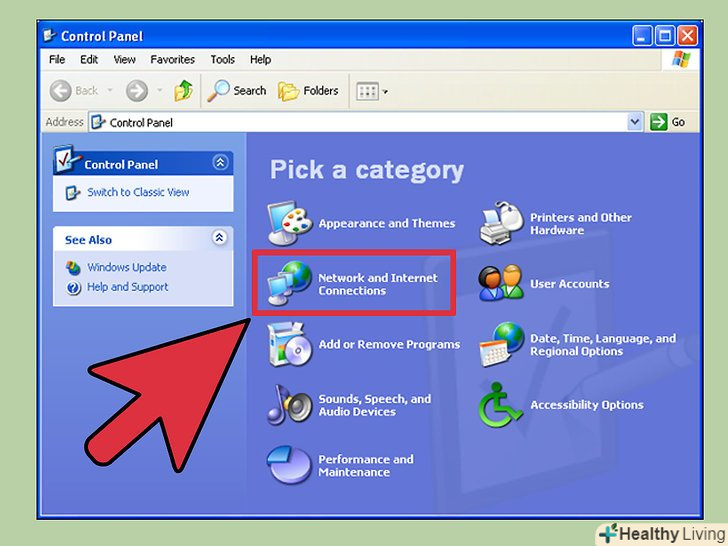Click the Windows Update icon in See Also
728x546 pixels.
tap(73, 267)
